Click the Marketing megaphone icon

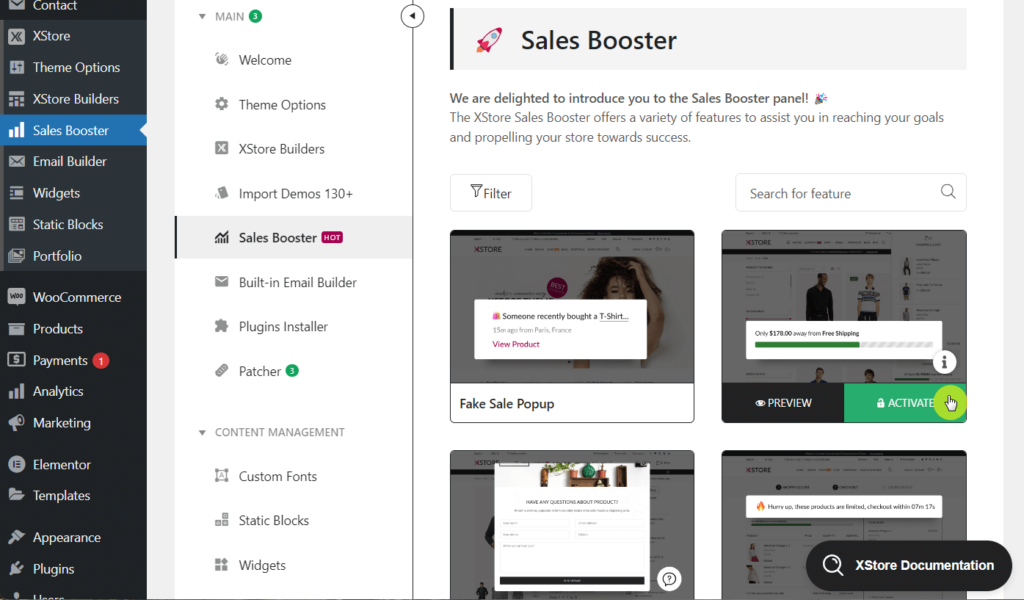coord(17,422)
